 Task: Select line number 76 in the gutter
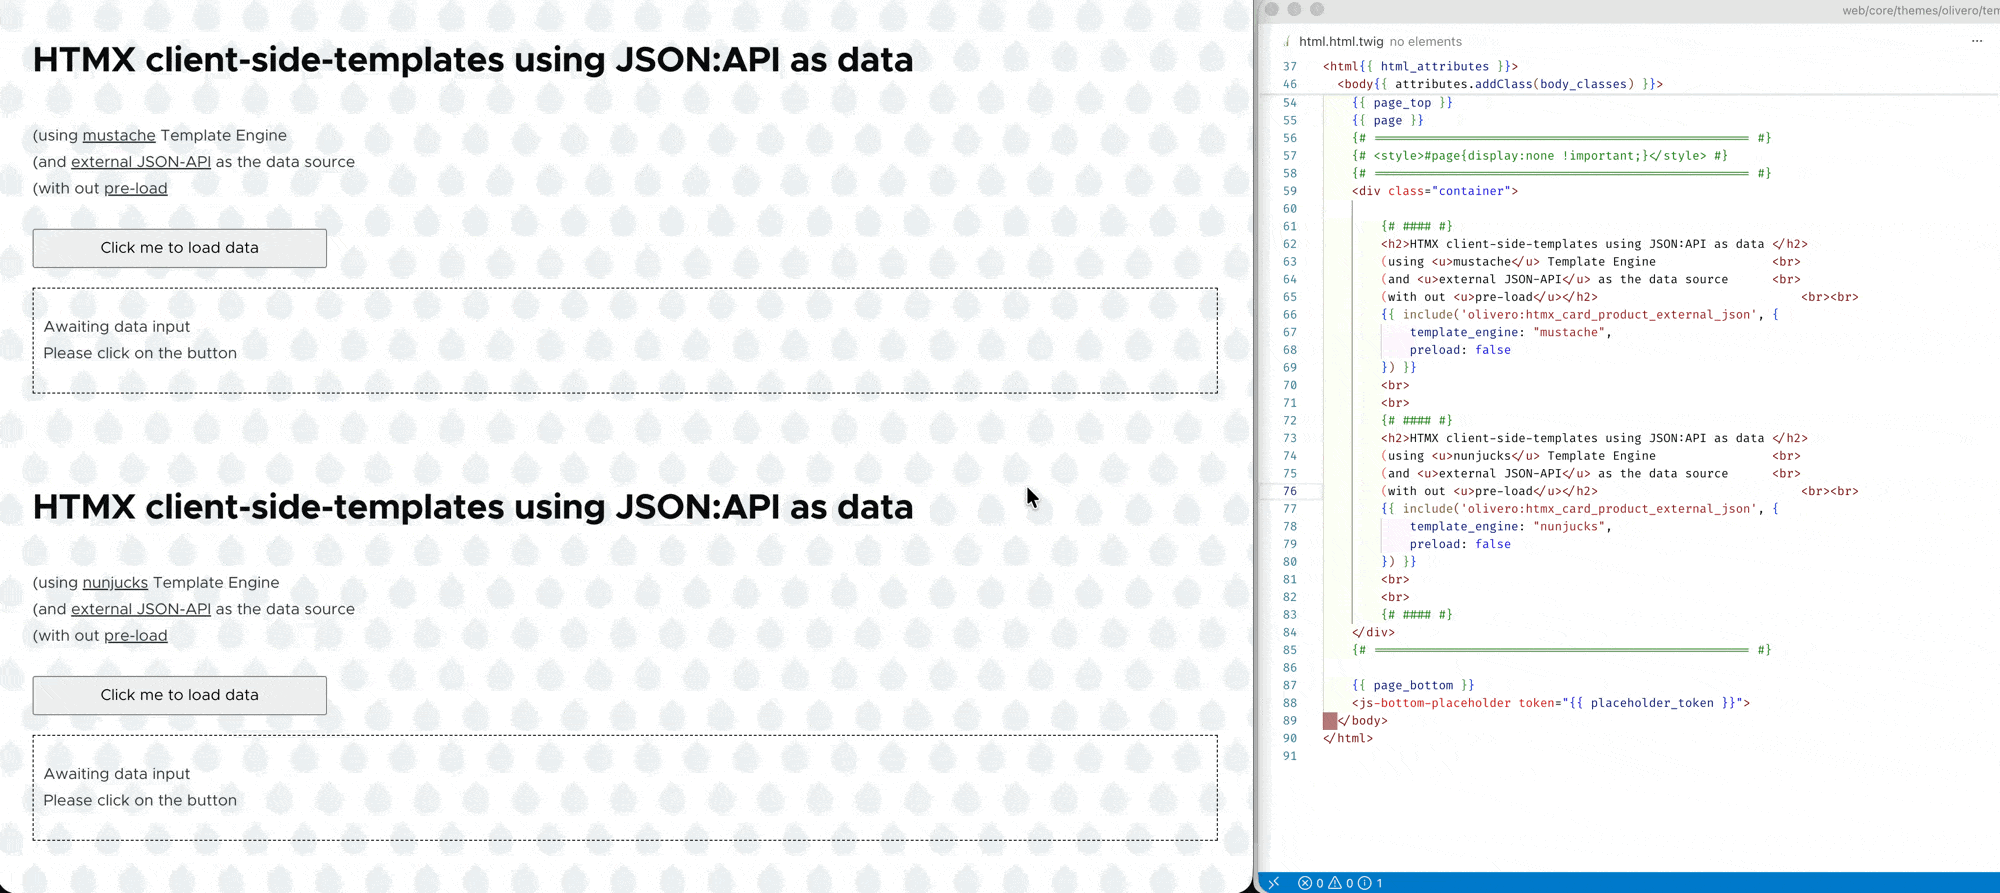(1289, 491)
